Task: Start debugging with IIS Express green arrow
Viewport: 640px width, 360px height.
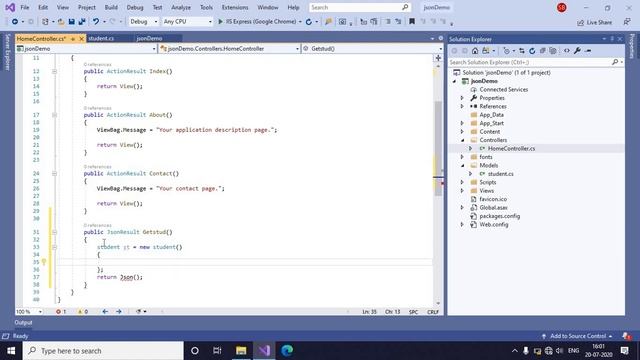Action: click(220, 22)
